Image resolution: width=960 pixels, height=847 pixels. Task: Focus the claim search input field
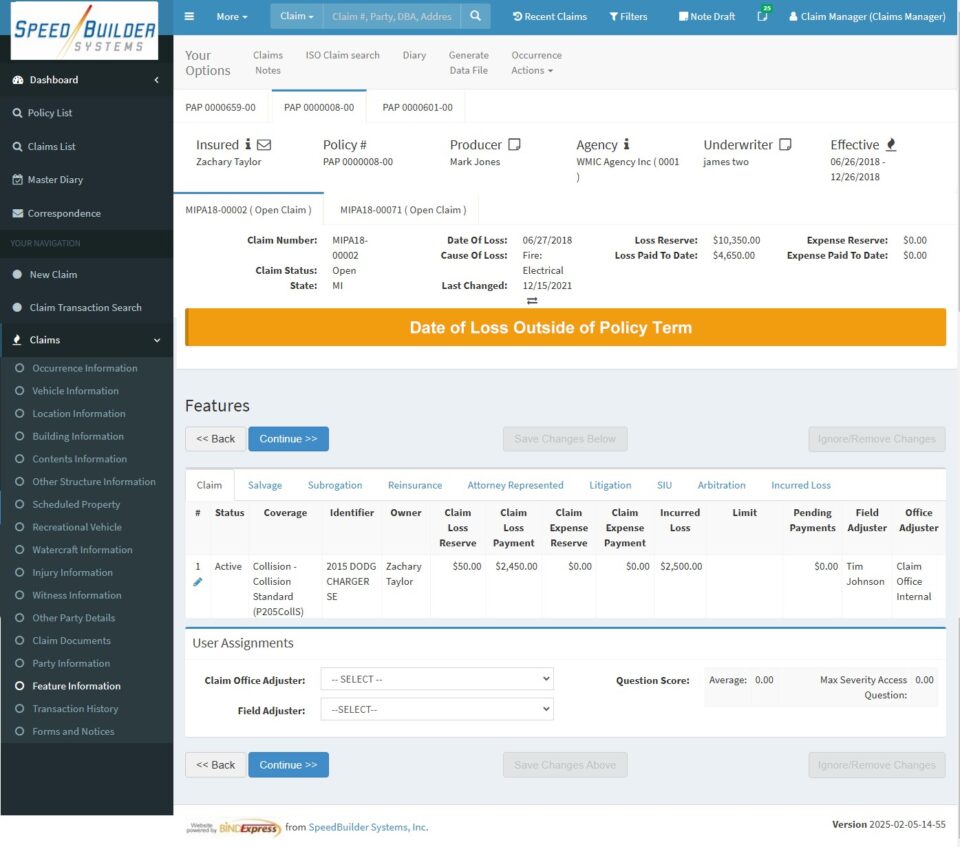pos(391,17)
